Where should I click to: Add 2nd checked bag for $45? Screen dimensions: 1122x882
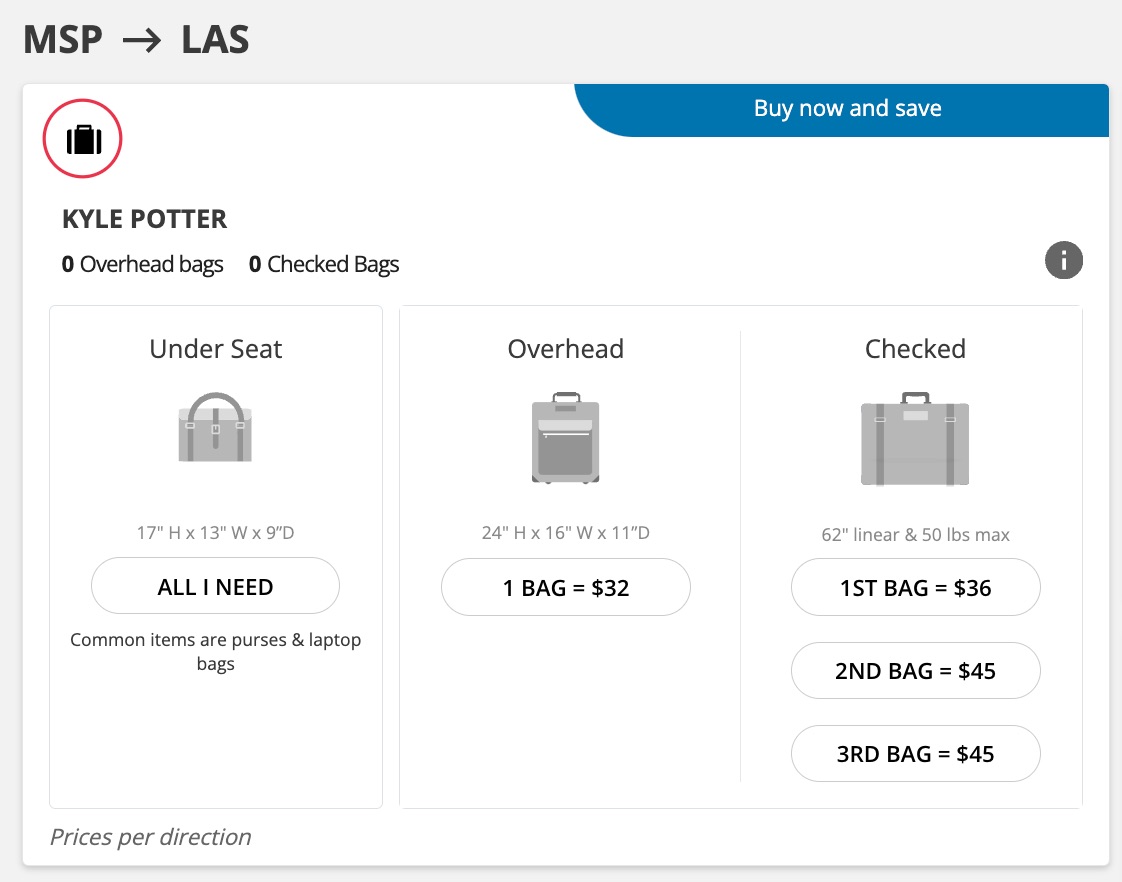[x=915, y=670]
